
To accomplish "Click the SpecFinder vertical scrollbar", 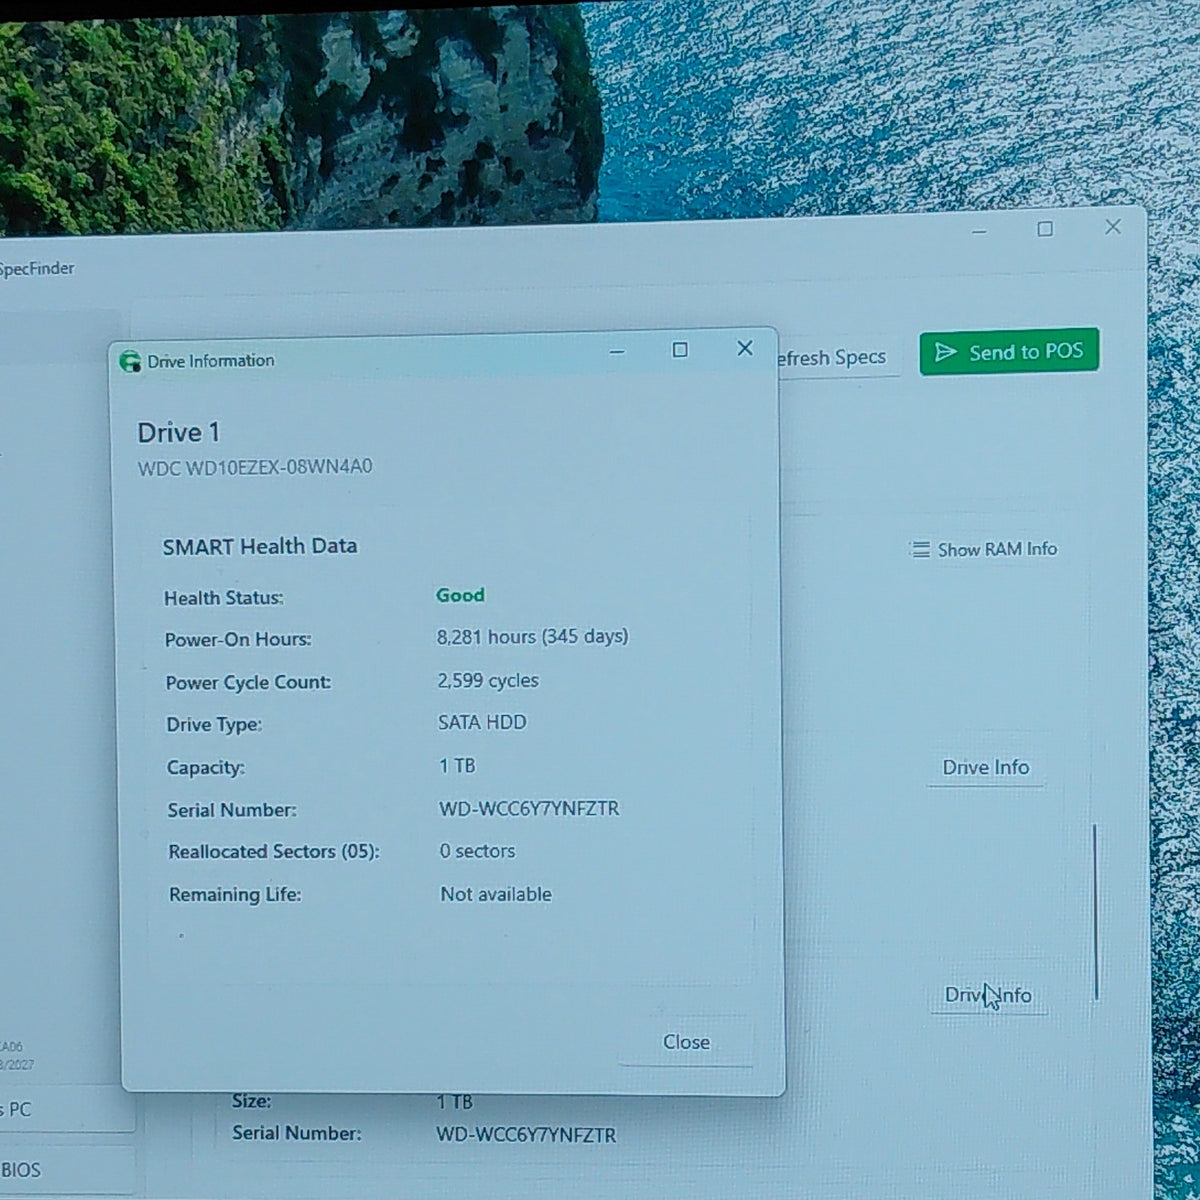I will coord(1095,911).
